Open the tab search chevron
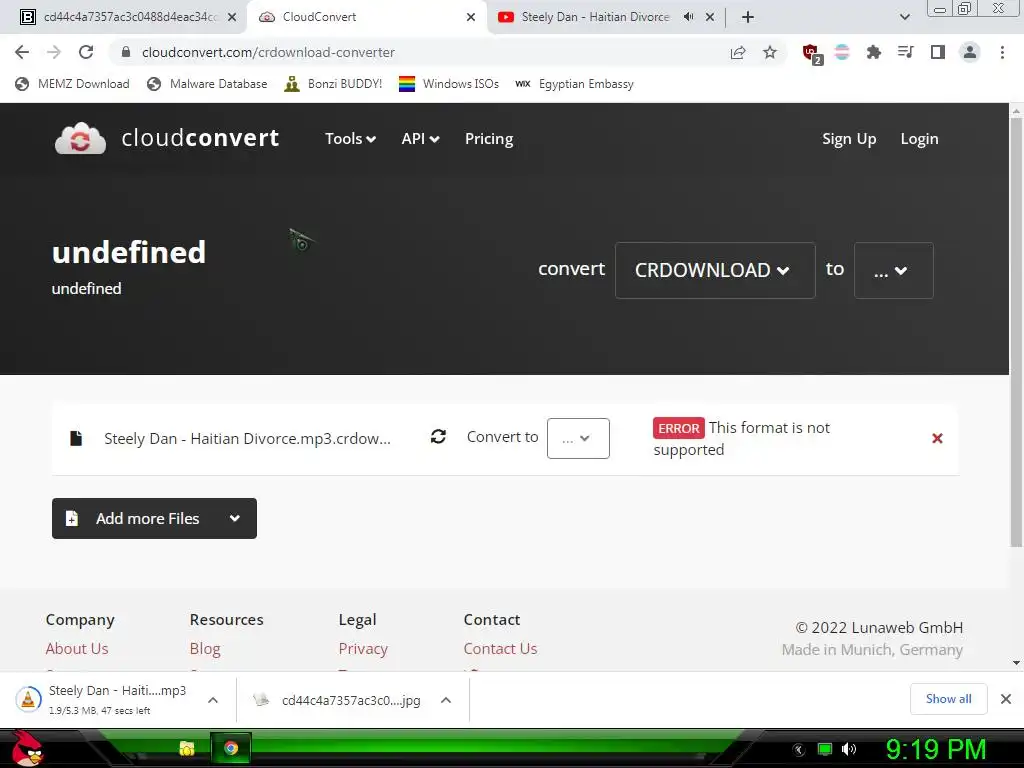The width and height of the screenshot is (1024, 768). tap(904, 17)
